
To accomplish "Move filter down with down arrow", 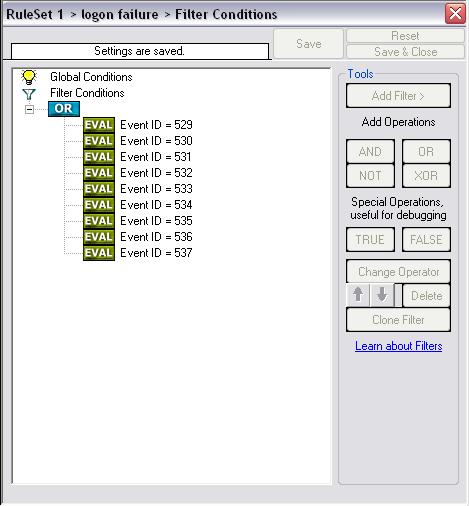I will pyautogui.click(x=382, y=295).
